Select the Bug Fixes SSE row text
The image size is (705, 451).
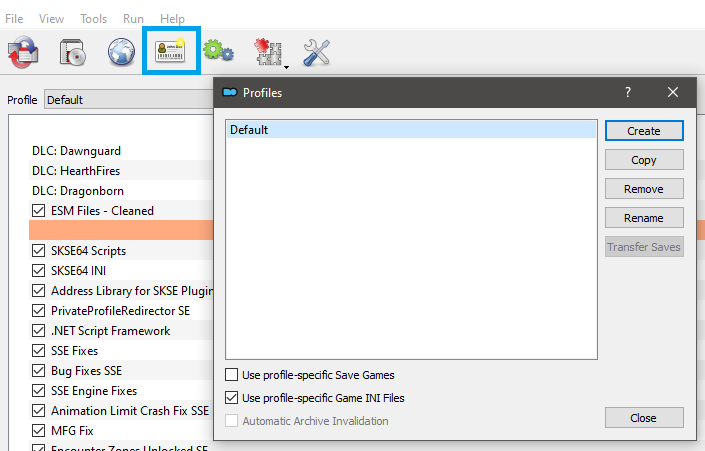(86, 371)
